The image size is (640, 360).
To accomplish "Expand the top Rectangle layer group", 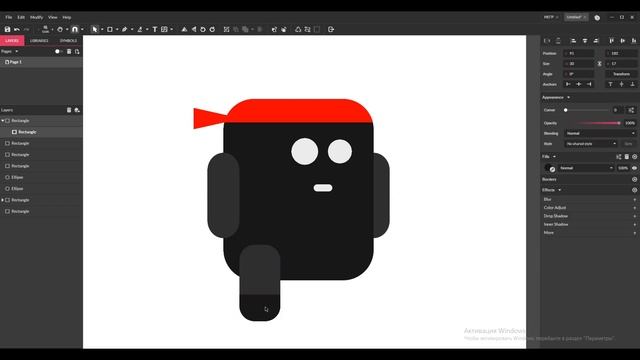I will (x=3, y=121).
